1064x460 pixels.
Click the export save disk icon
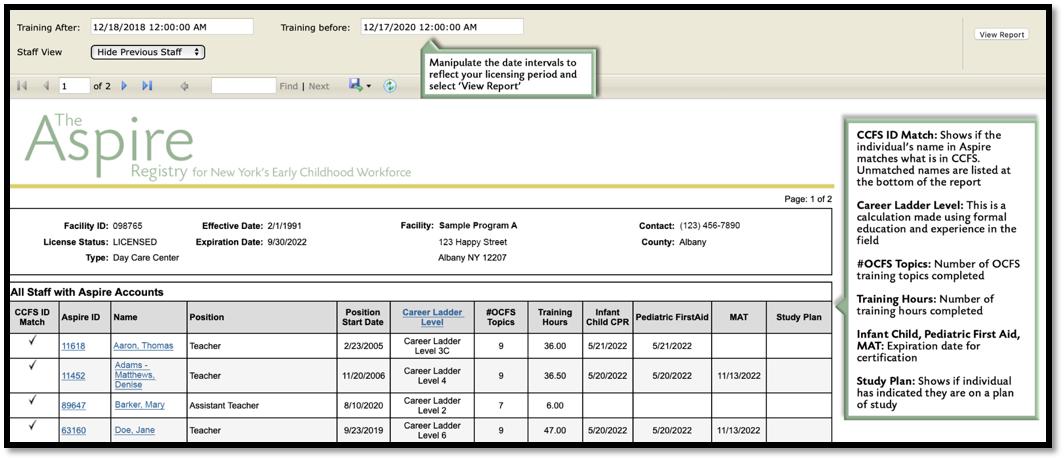(x=355, y=86)
